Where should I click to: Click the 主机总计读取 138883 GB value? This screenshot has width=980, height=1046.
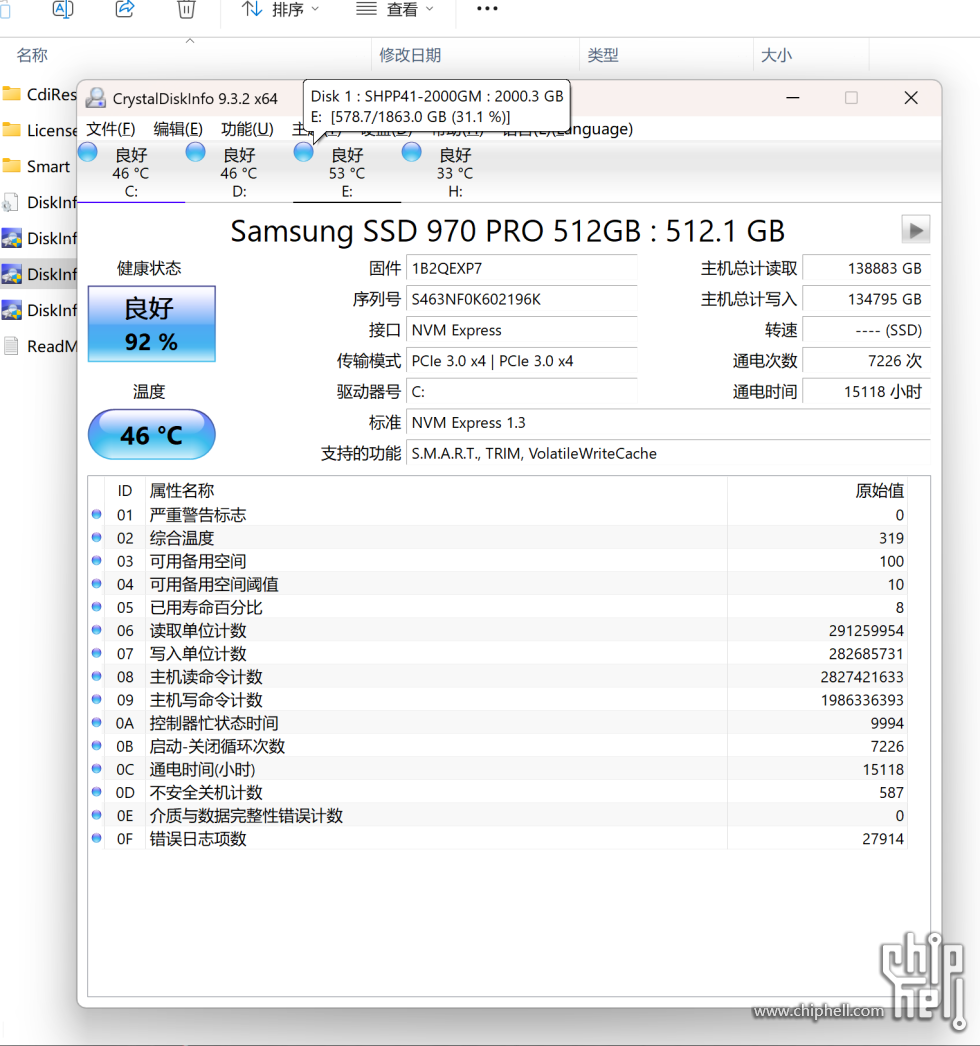(867, 268)
